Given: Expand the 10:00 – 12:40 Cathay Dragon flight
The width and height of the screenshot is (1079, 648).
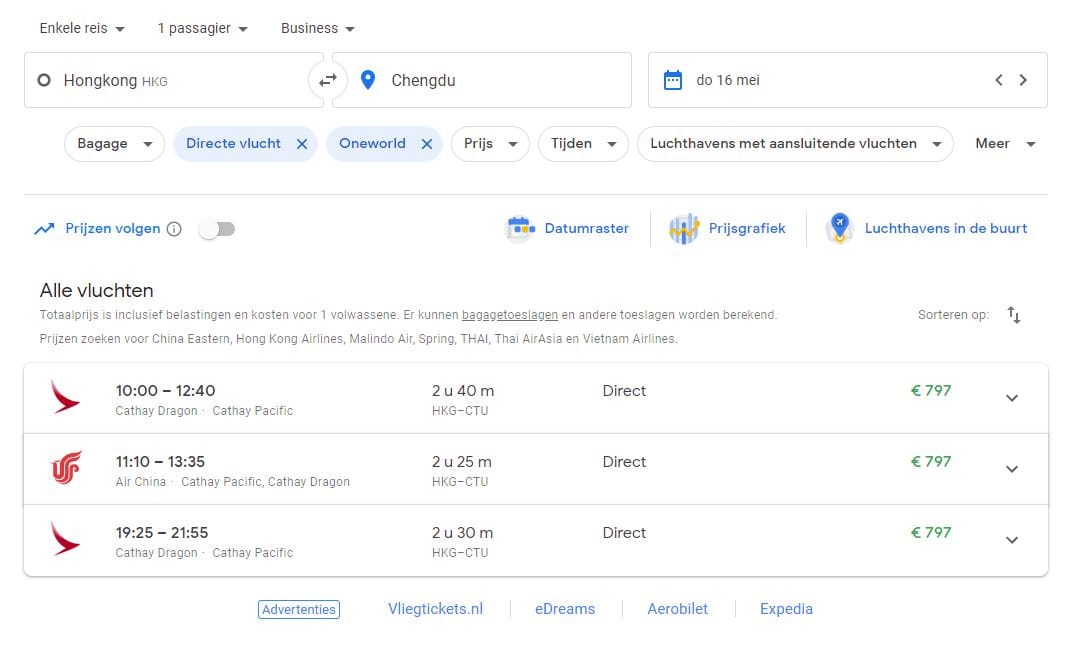Looking at the screenshot, I should (1011, 398).
